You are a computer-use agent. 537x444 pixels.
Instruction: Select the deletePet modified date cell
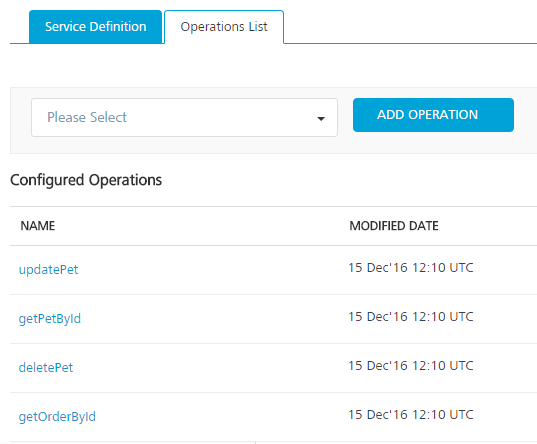(x=411, y=366)
